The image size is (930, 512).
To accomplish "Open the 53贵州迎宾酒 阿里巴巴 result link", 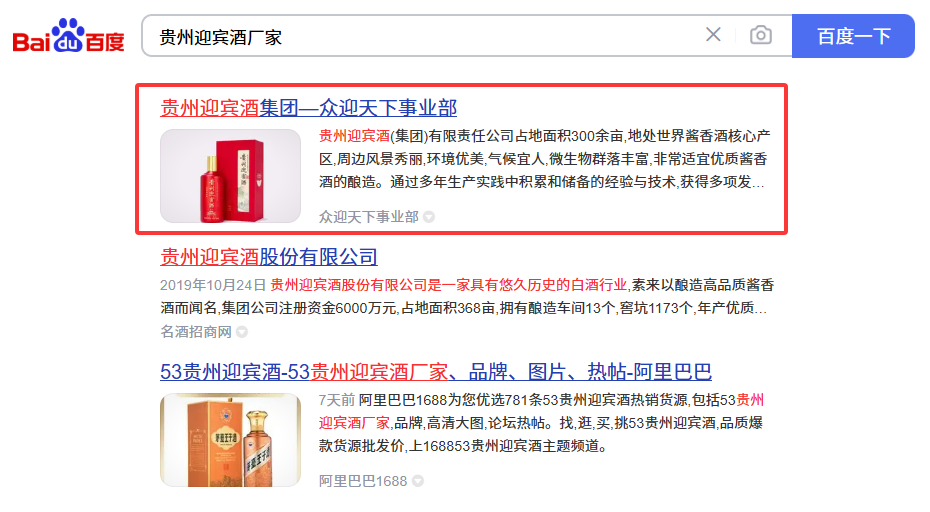I will [x=436, y=372].
